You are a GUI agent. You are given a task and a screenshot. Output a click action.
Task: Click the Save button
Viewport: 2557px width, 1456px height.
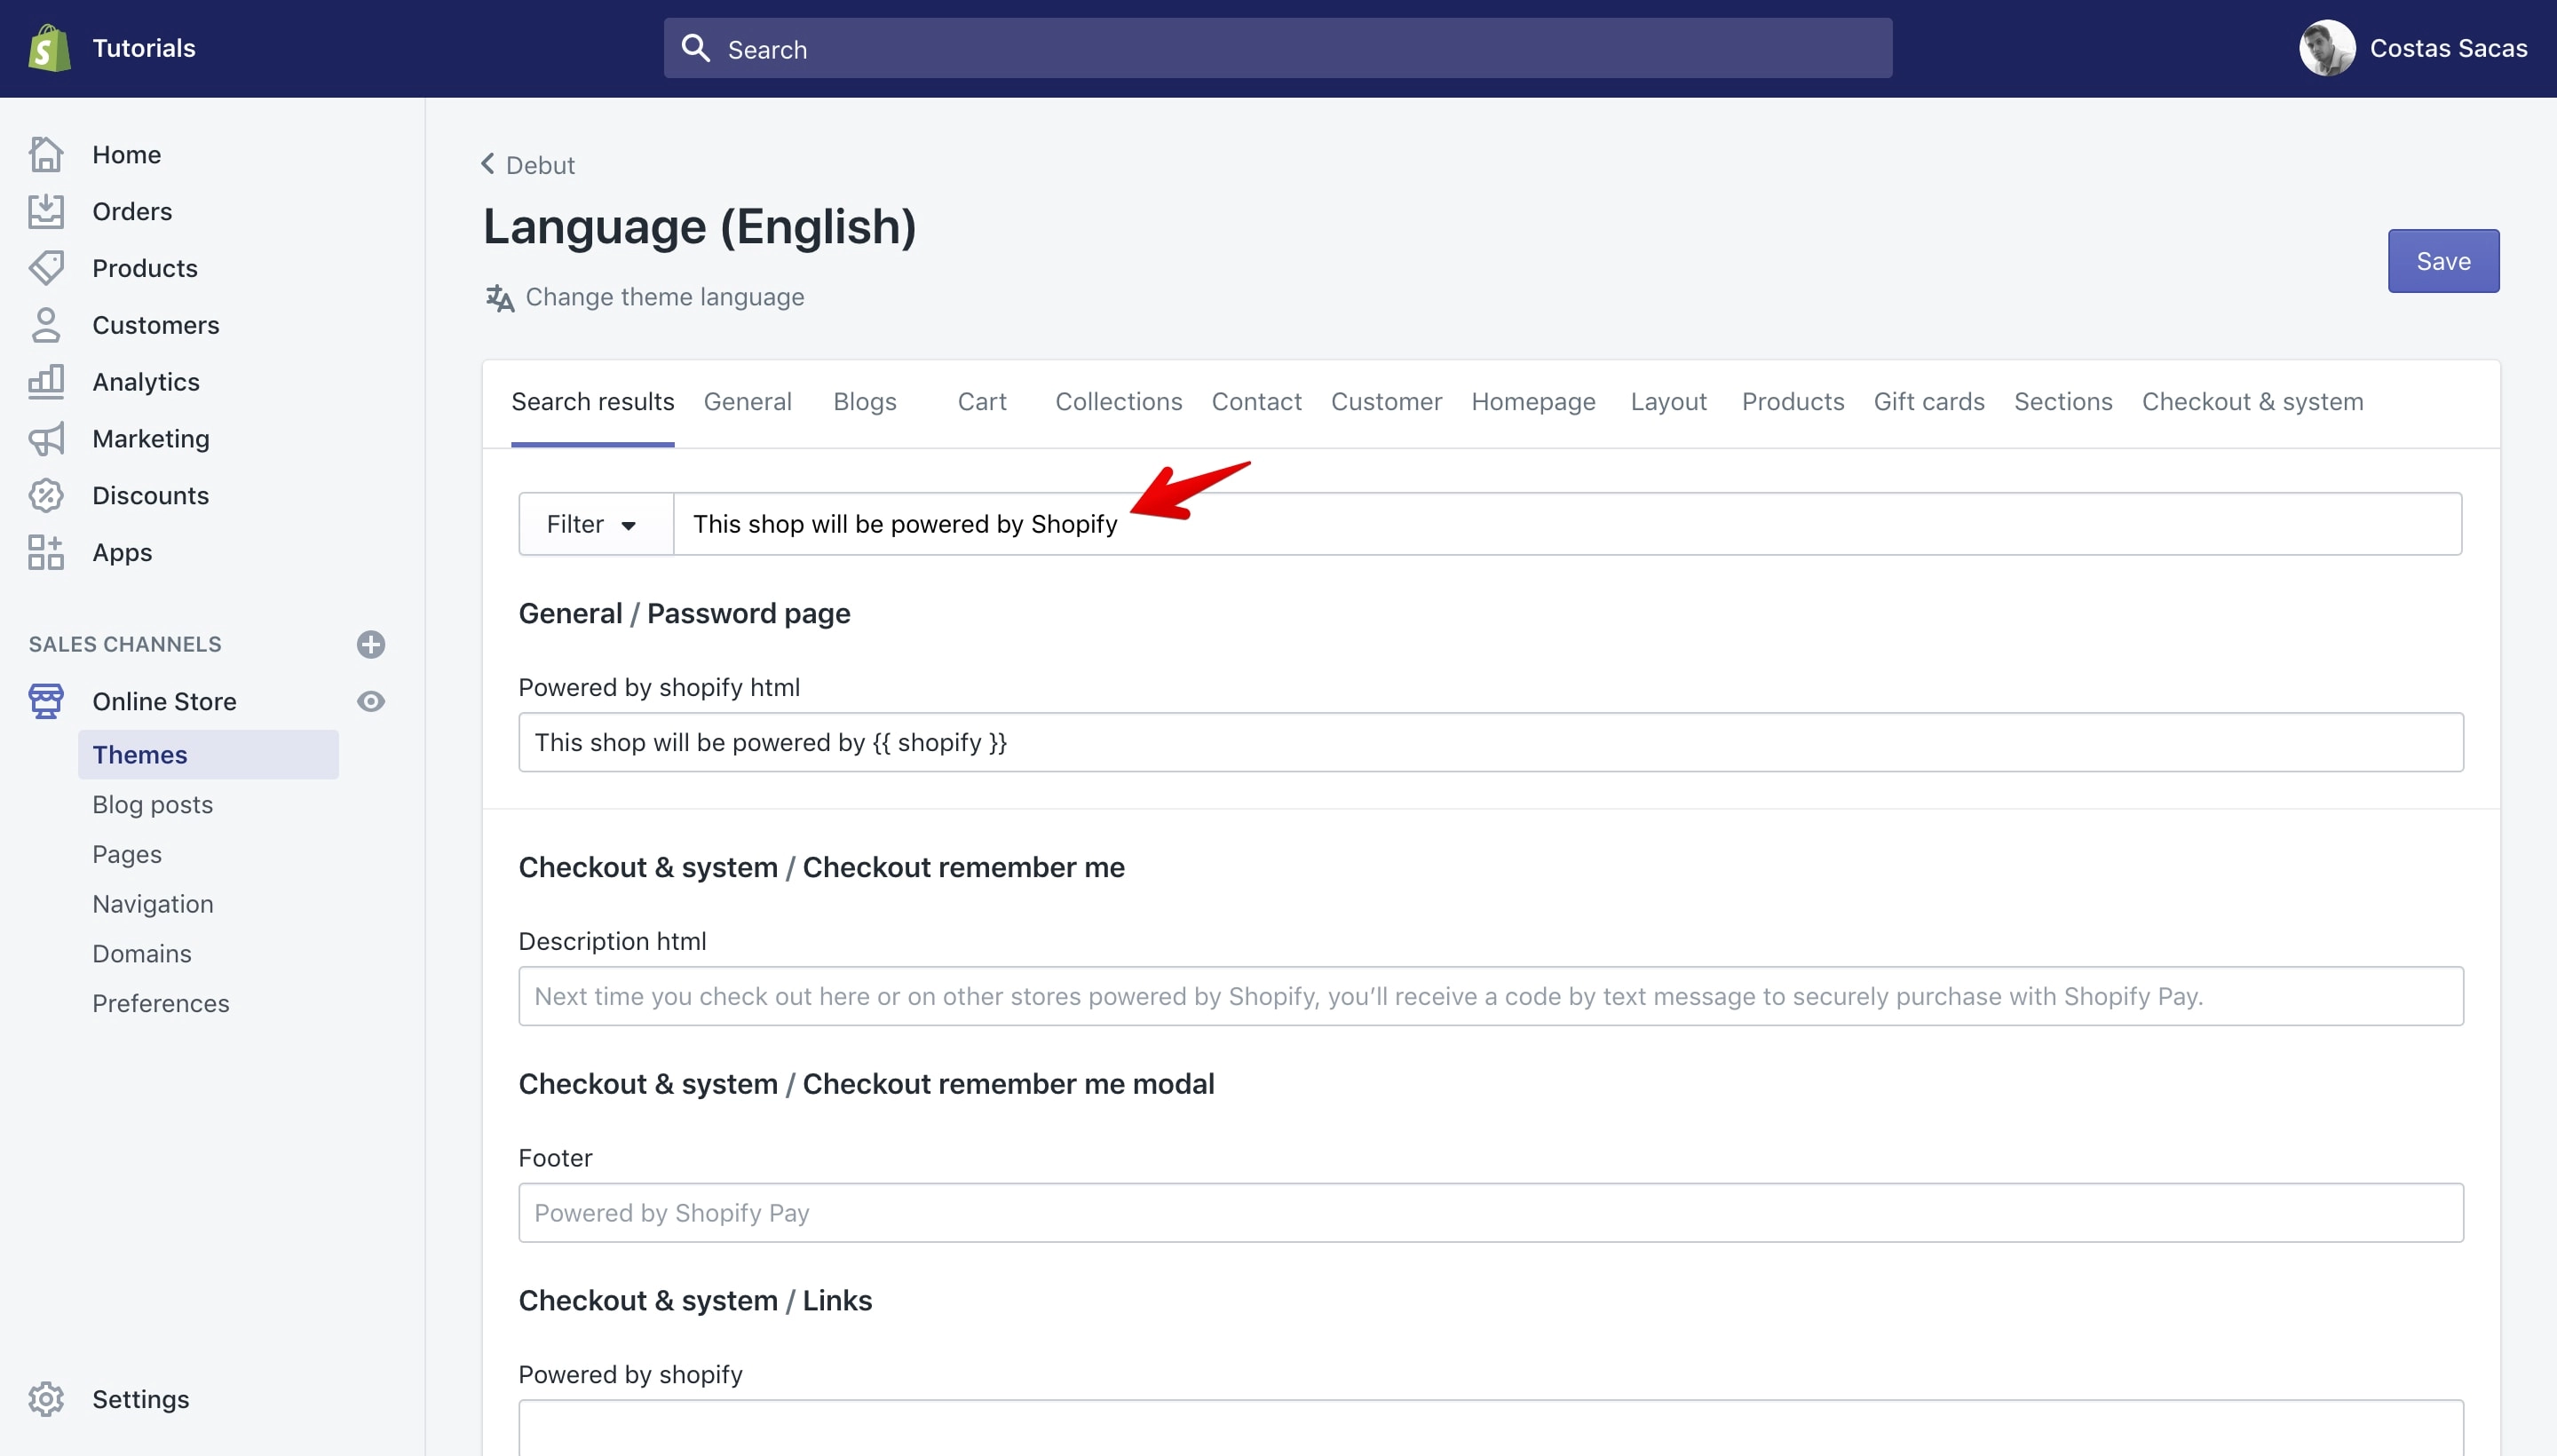[2443, 261]
